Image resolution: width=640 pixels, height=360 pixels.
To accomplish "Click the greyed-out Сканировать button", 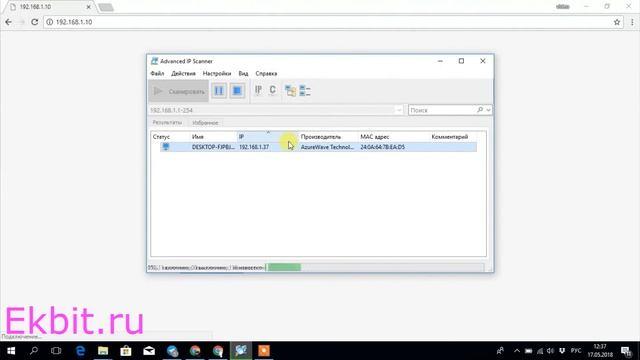I will [179, 91].
